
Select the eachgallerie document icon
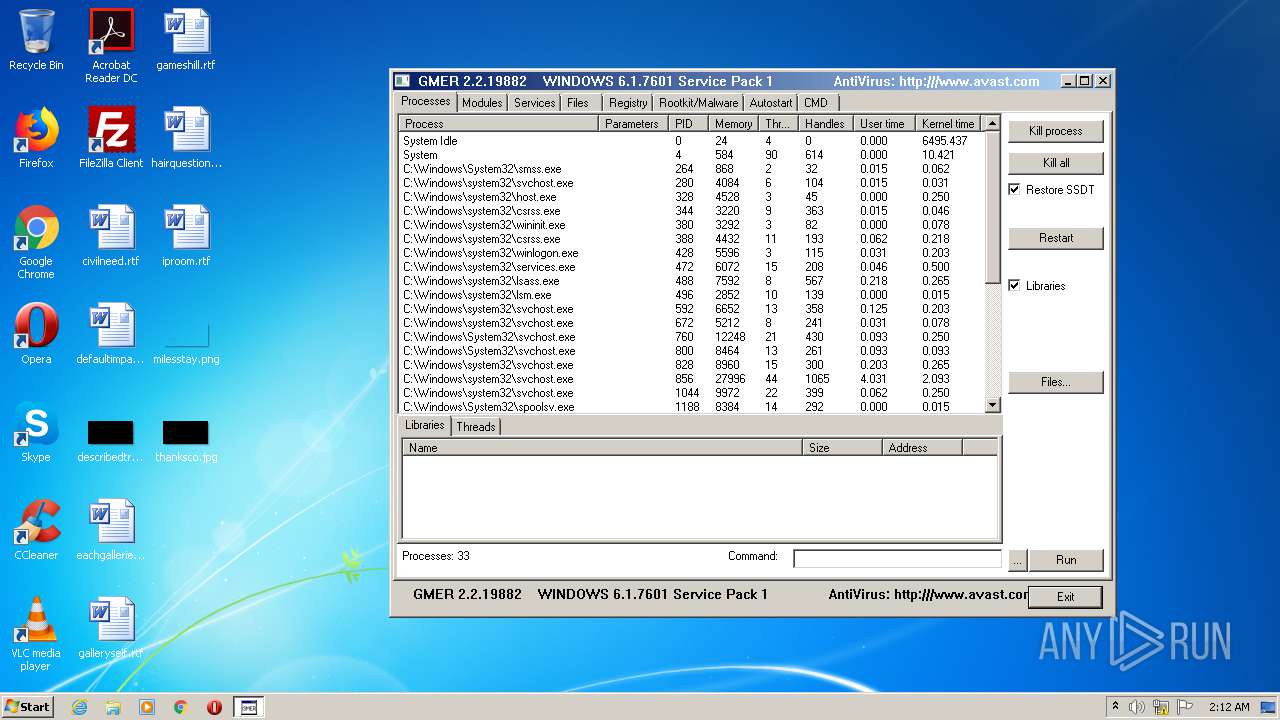[x=111, y=530]
